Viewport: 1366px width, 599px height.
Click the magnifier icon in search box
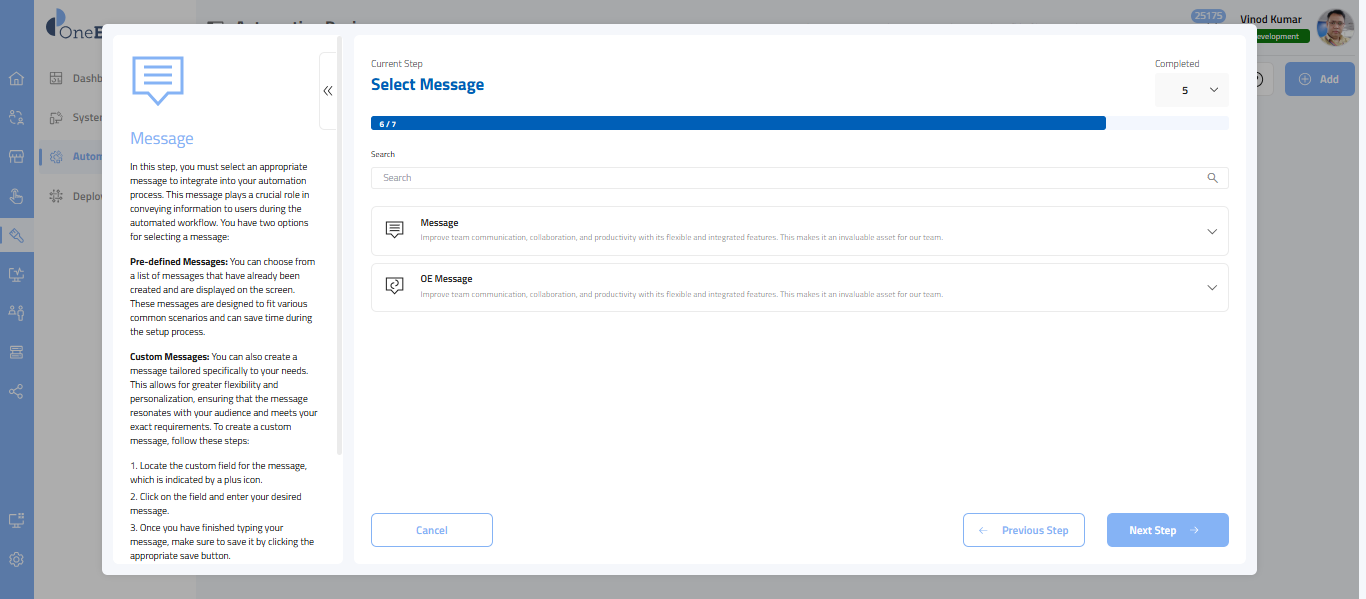coord(1212,178)
